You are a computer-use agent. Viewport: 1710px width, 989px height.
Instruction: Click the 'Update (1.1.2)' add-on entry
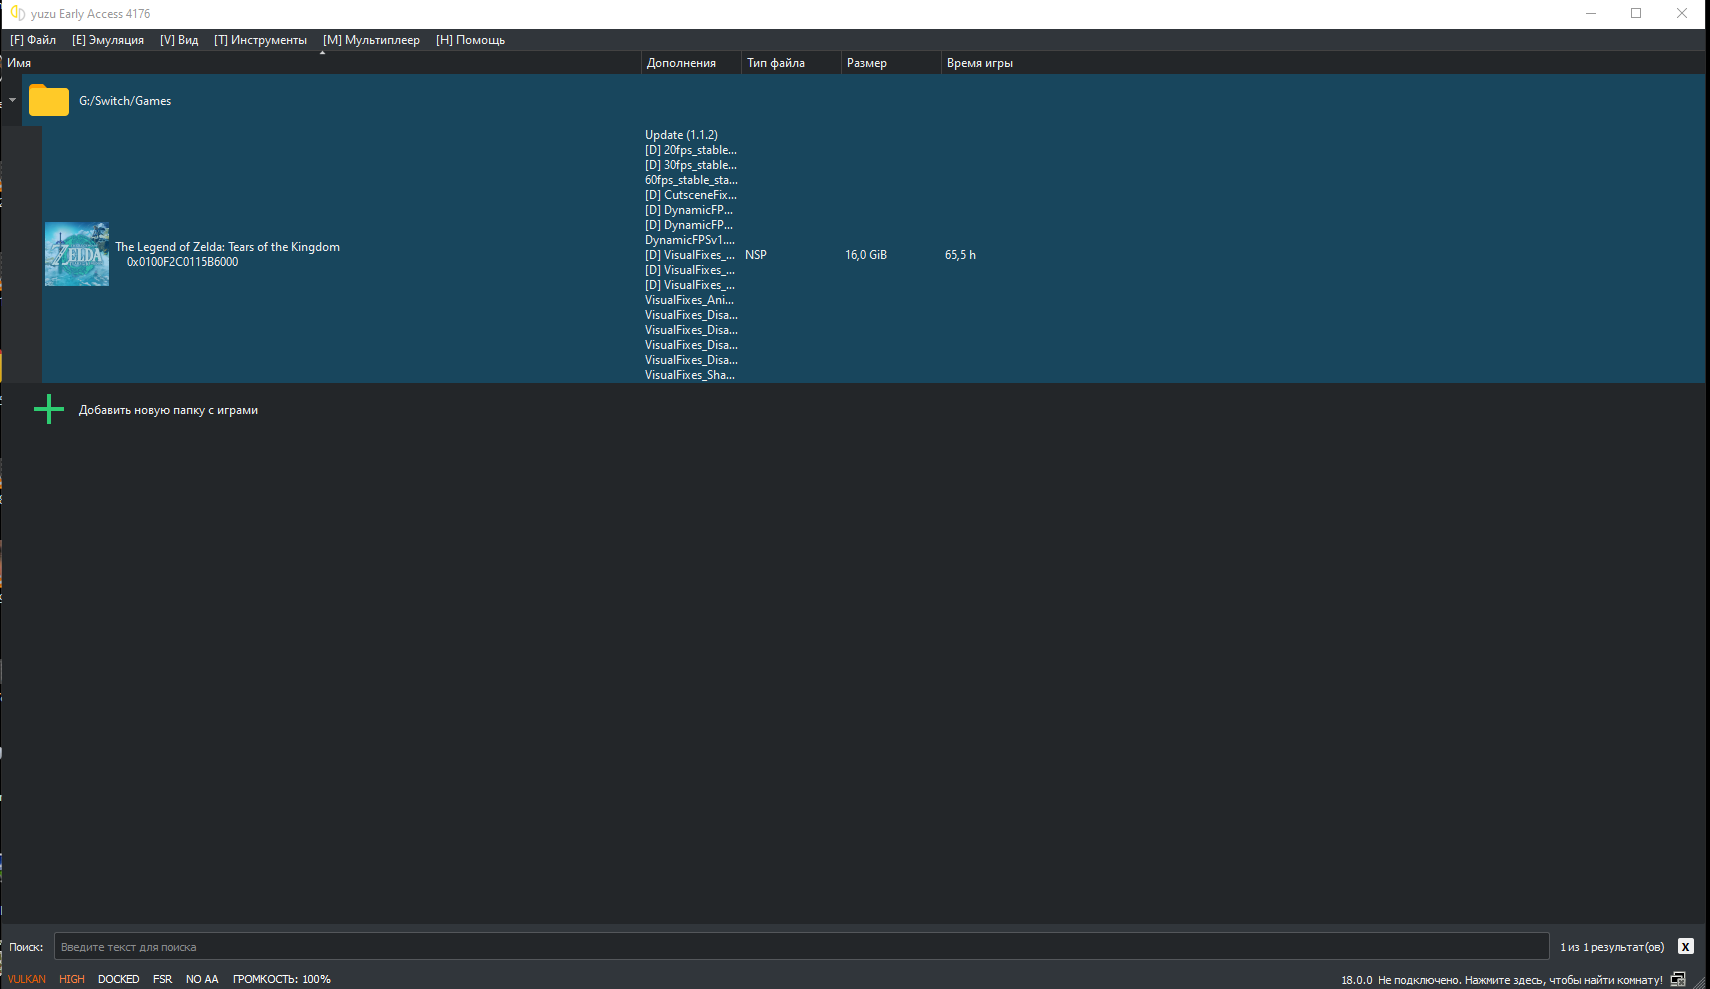click(681, 135)
